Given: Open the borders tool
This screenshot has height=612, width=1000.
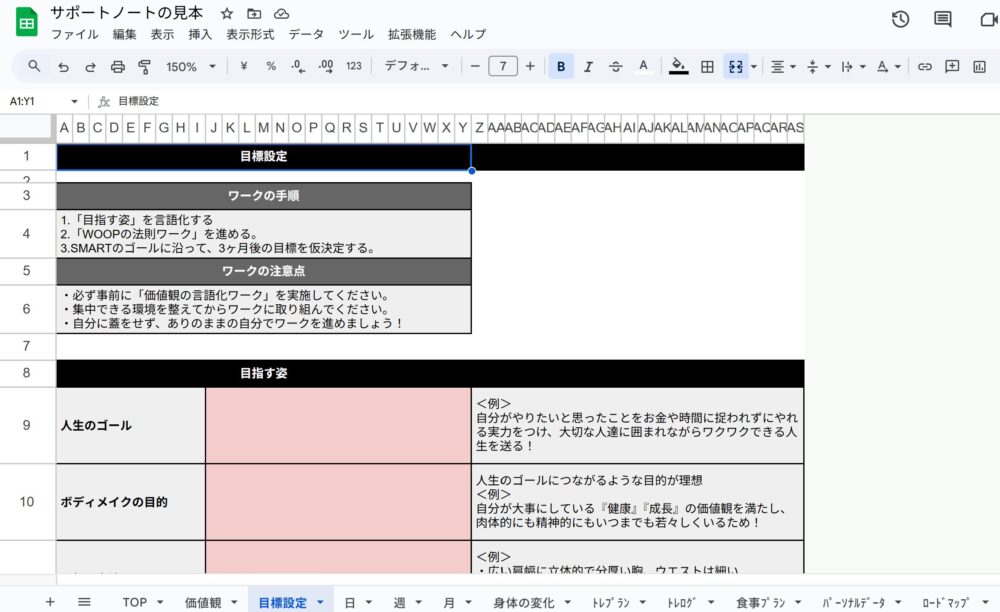Looking at the screenshot, I should coord(707,66).
